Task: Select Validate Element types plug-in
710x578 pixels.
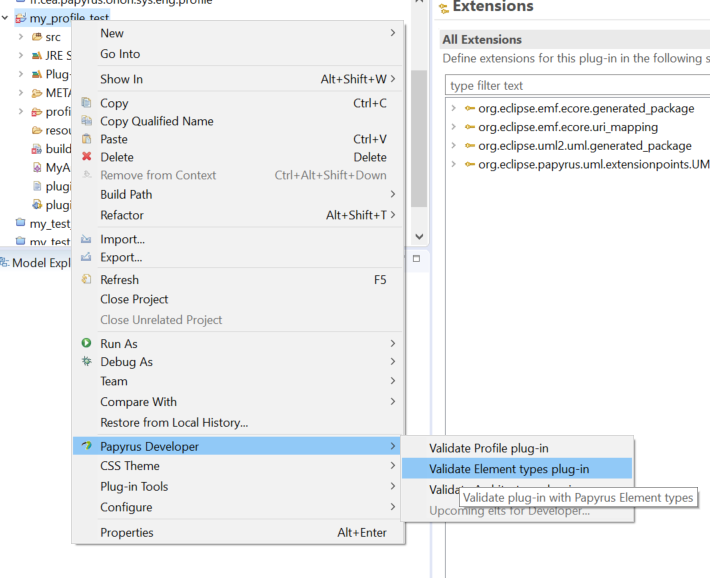Action: tap(517, 468)
